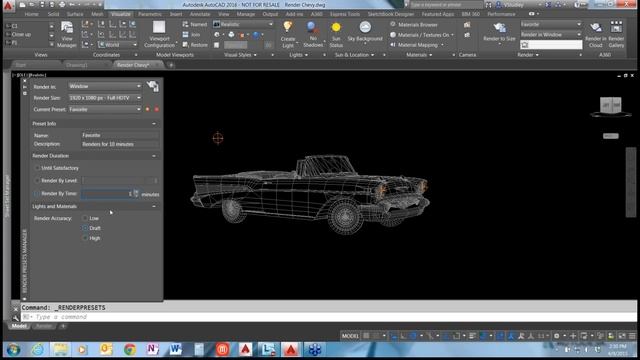Collapse the Lights and Materials section
The image size is (640, 360).
[x=154, y=207]
